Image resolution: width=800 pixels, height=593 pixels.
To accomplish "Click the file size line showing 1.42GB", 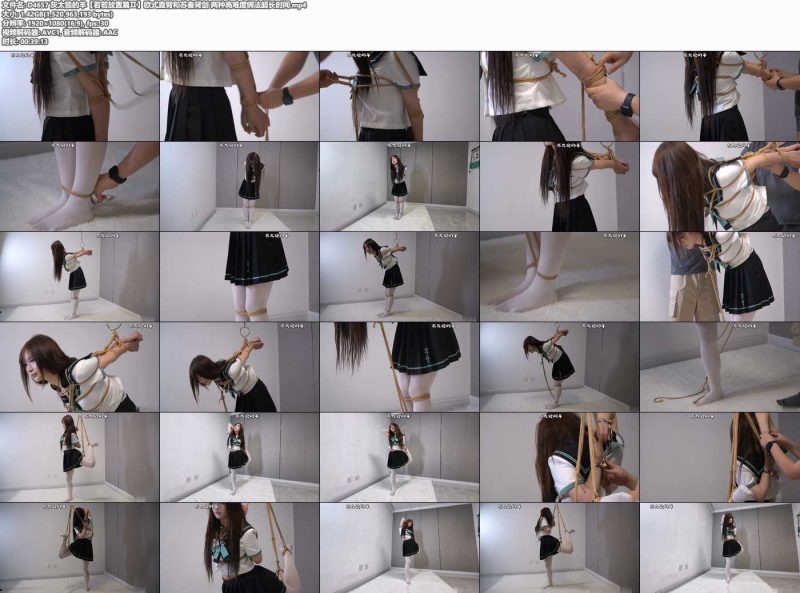I will pyautogui.click(x=58, y=14).
